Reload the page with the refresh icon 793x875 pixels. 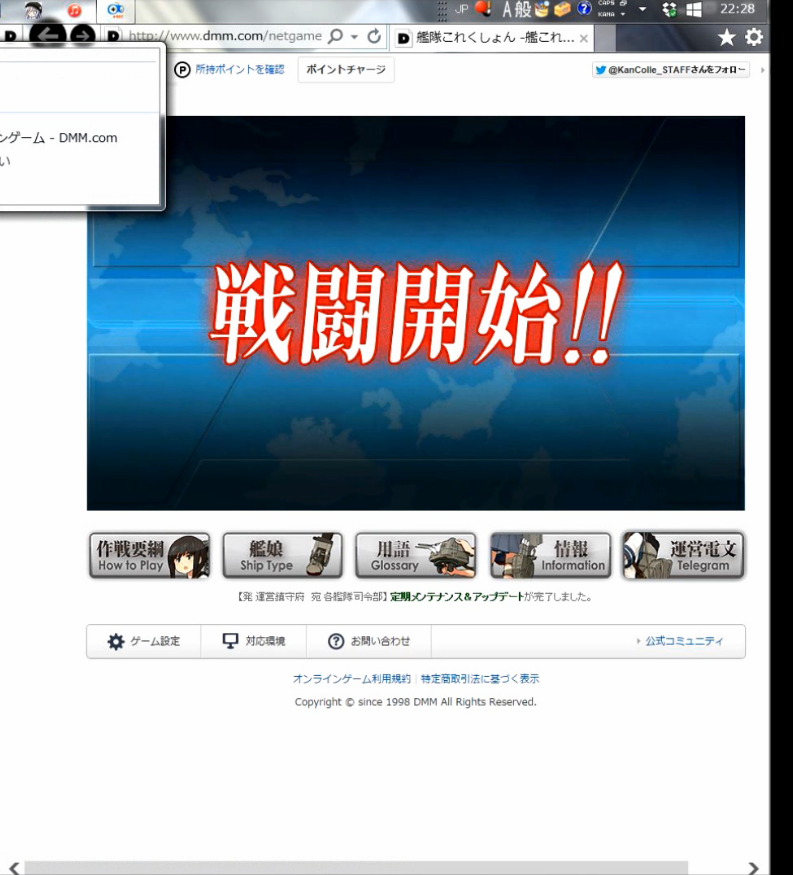(374, 36)
